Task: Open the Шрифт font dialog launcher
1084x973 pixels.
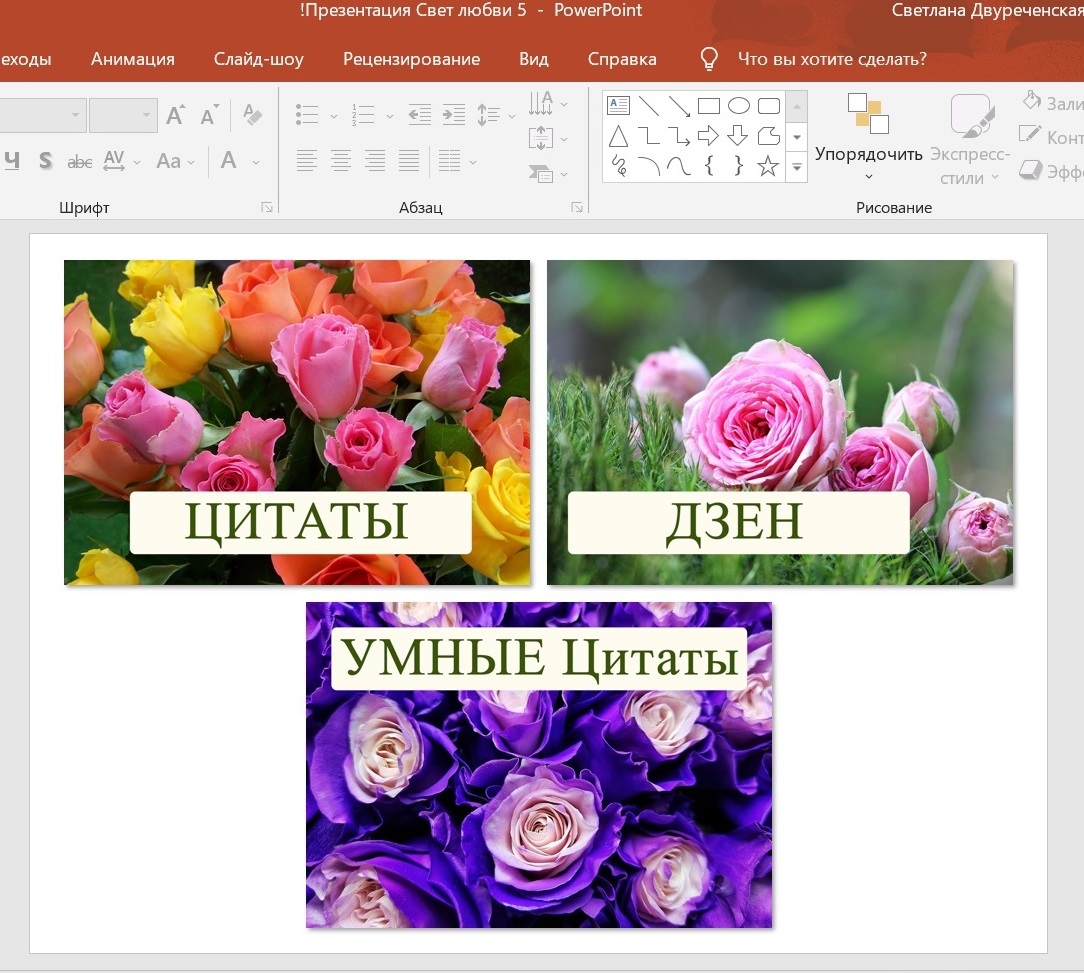Action: coord(267,207)
